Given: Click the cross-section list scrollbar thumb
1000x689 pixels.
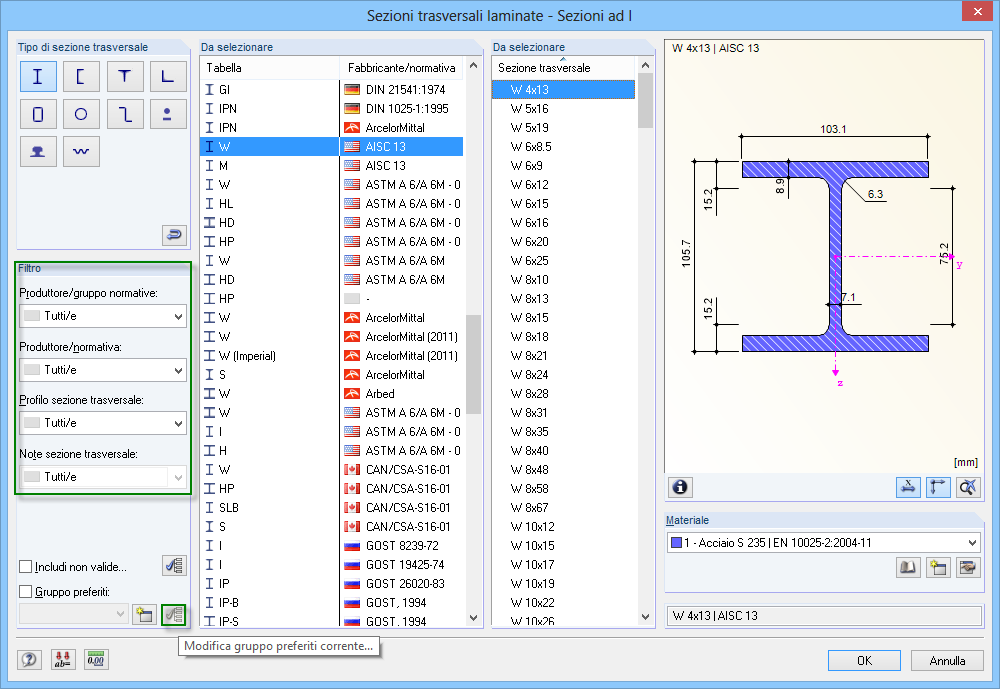Looking at the screenshot, I should point(645,100).
